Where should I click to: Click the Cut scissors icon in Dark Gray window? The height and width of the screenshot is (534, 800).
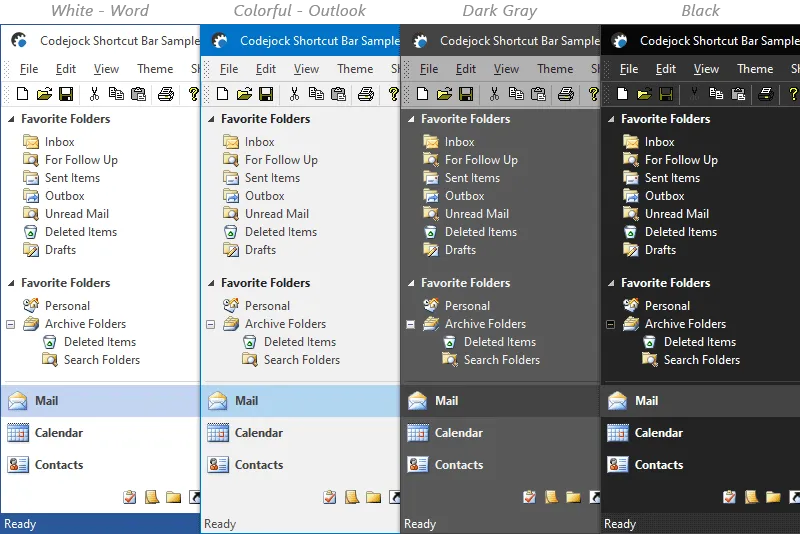click(494, 94)
